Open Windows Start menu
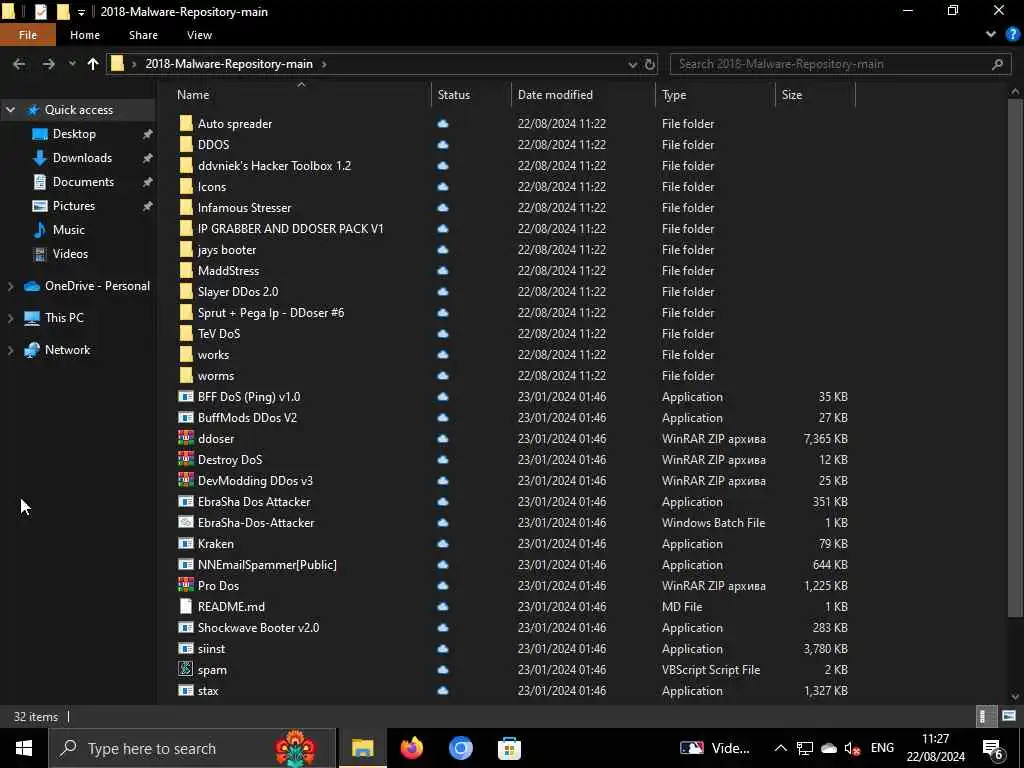Viewport: 1024px width, 768px height. [24, 748]
